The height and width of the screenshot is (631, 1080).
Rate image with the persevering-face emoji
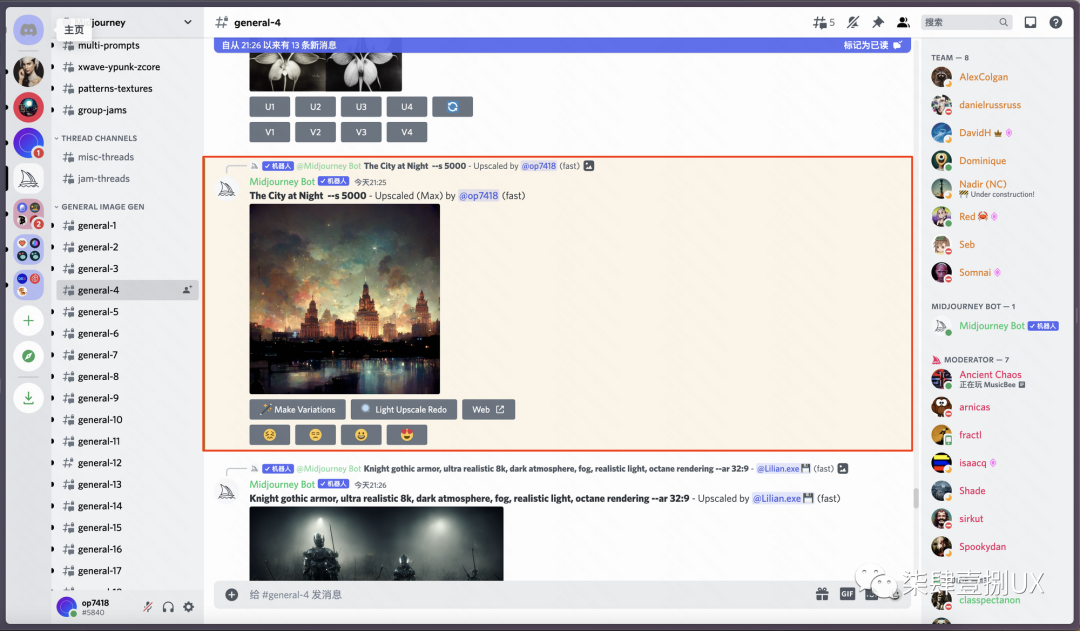[x=269, y=435]
